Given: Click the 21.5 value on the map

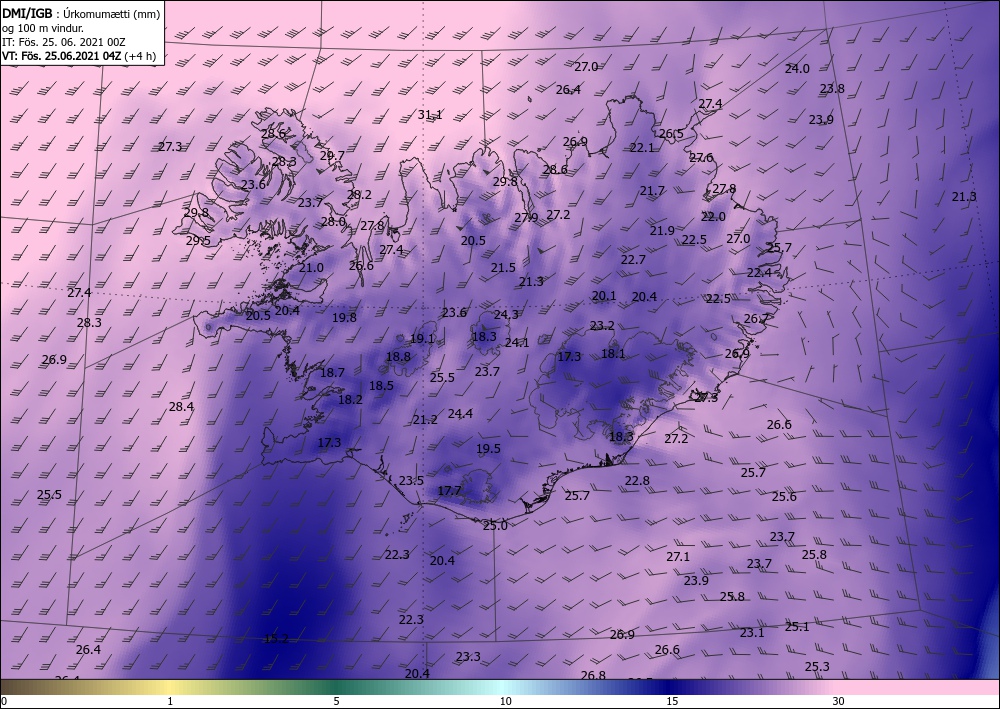Looking at the screenshot, I should point(503,268).
